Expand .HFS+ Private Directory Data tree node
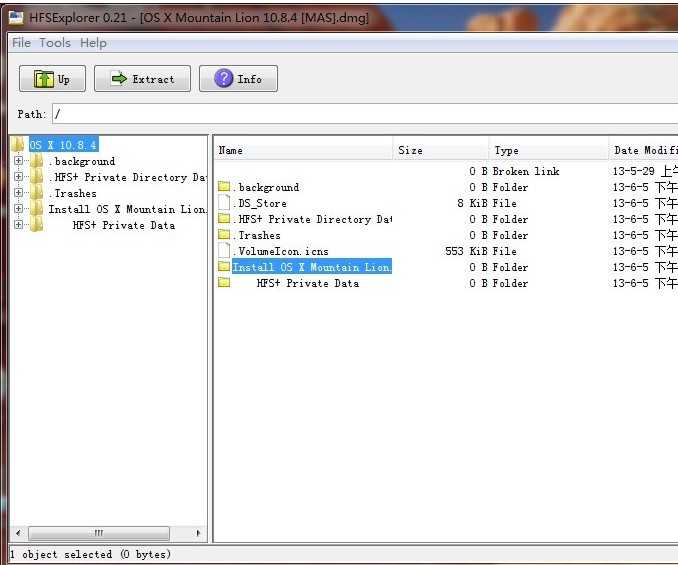 [x=18, y=177]
